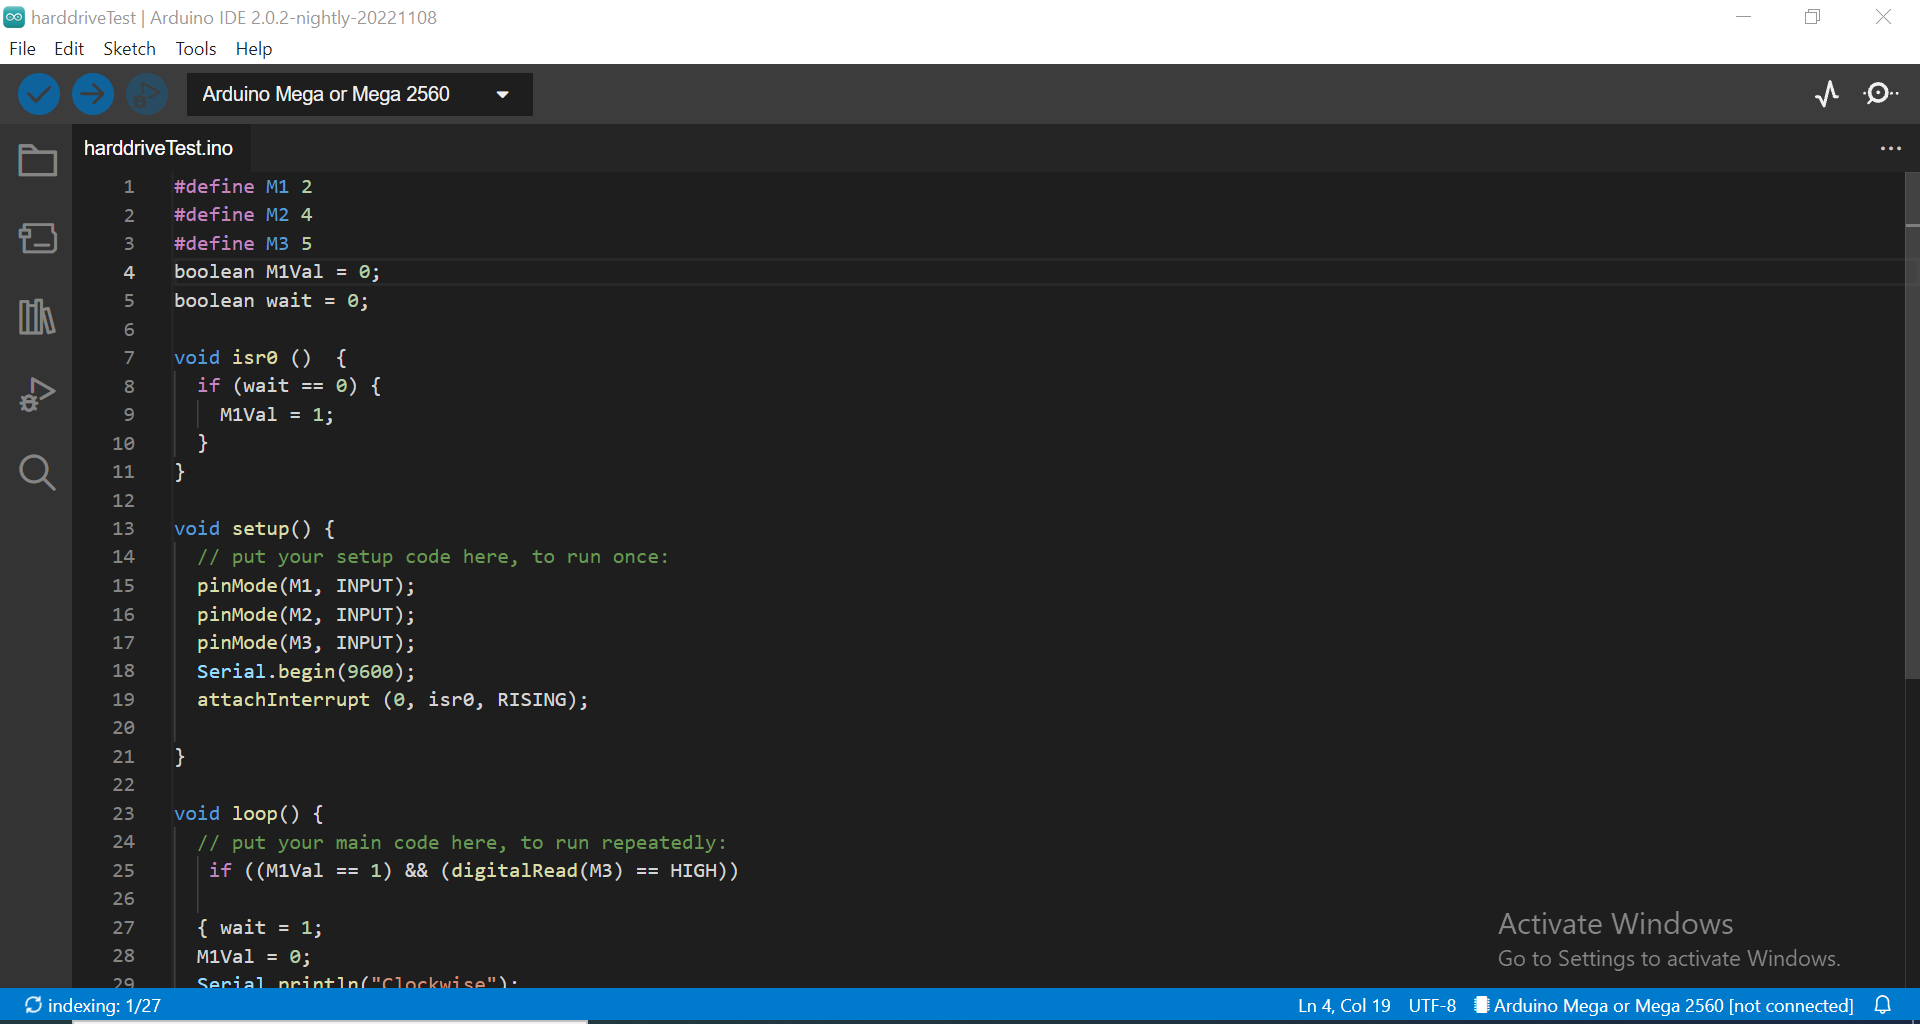Click the Verify sketch checkmark button
The image size is (1920, 1024).
click(39, 95)
